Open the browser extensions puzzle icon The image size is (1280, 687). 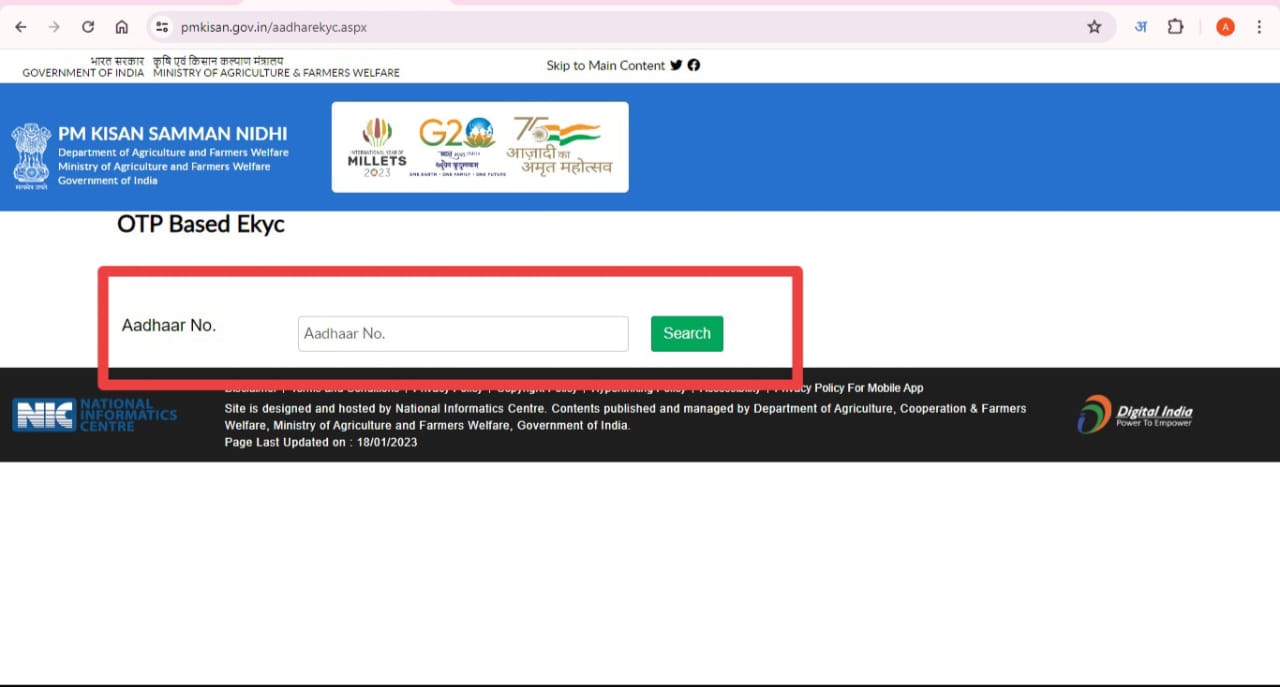coord(1176,27)
